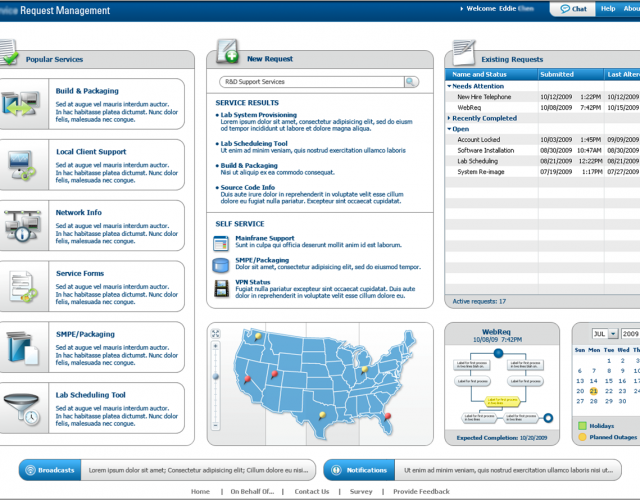Click the highlighted yellow workflow step

502,401
